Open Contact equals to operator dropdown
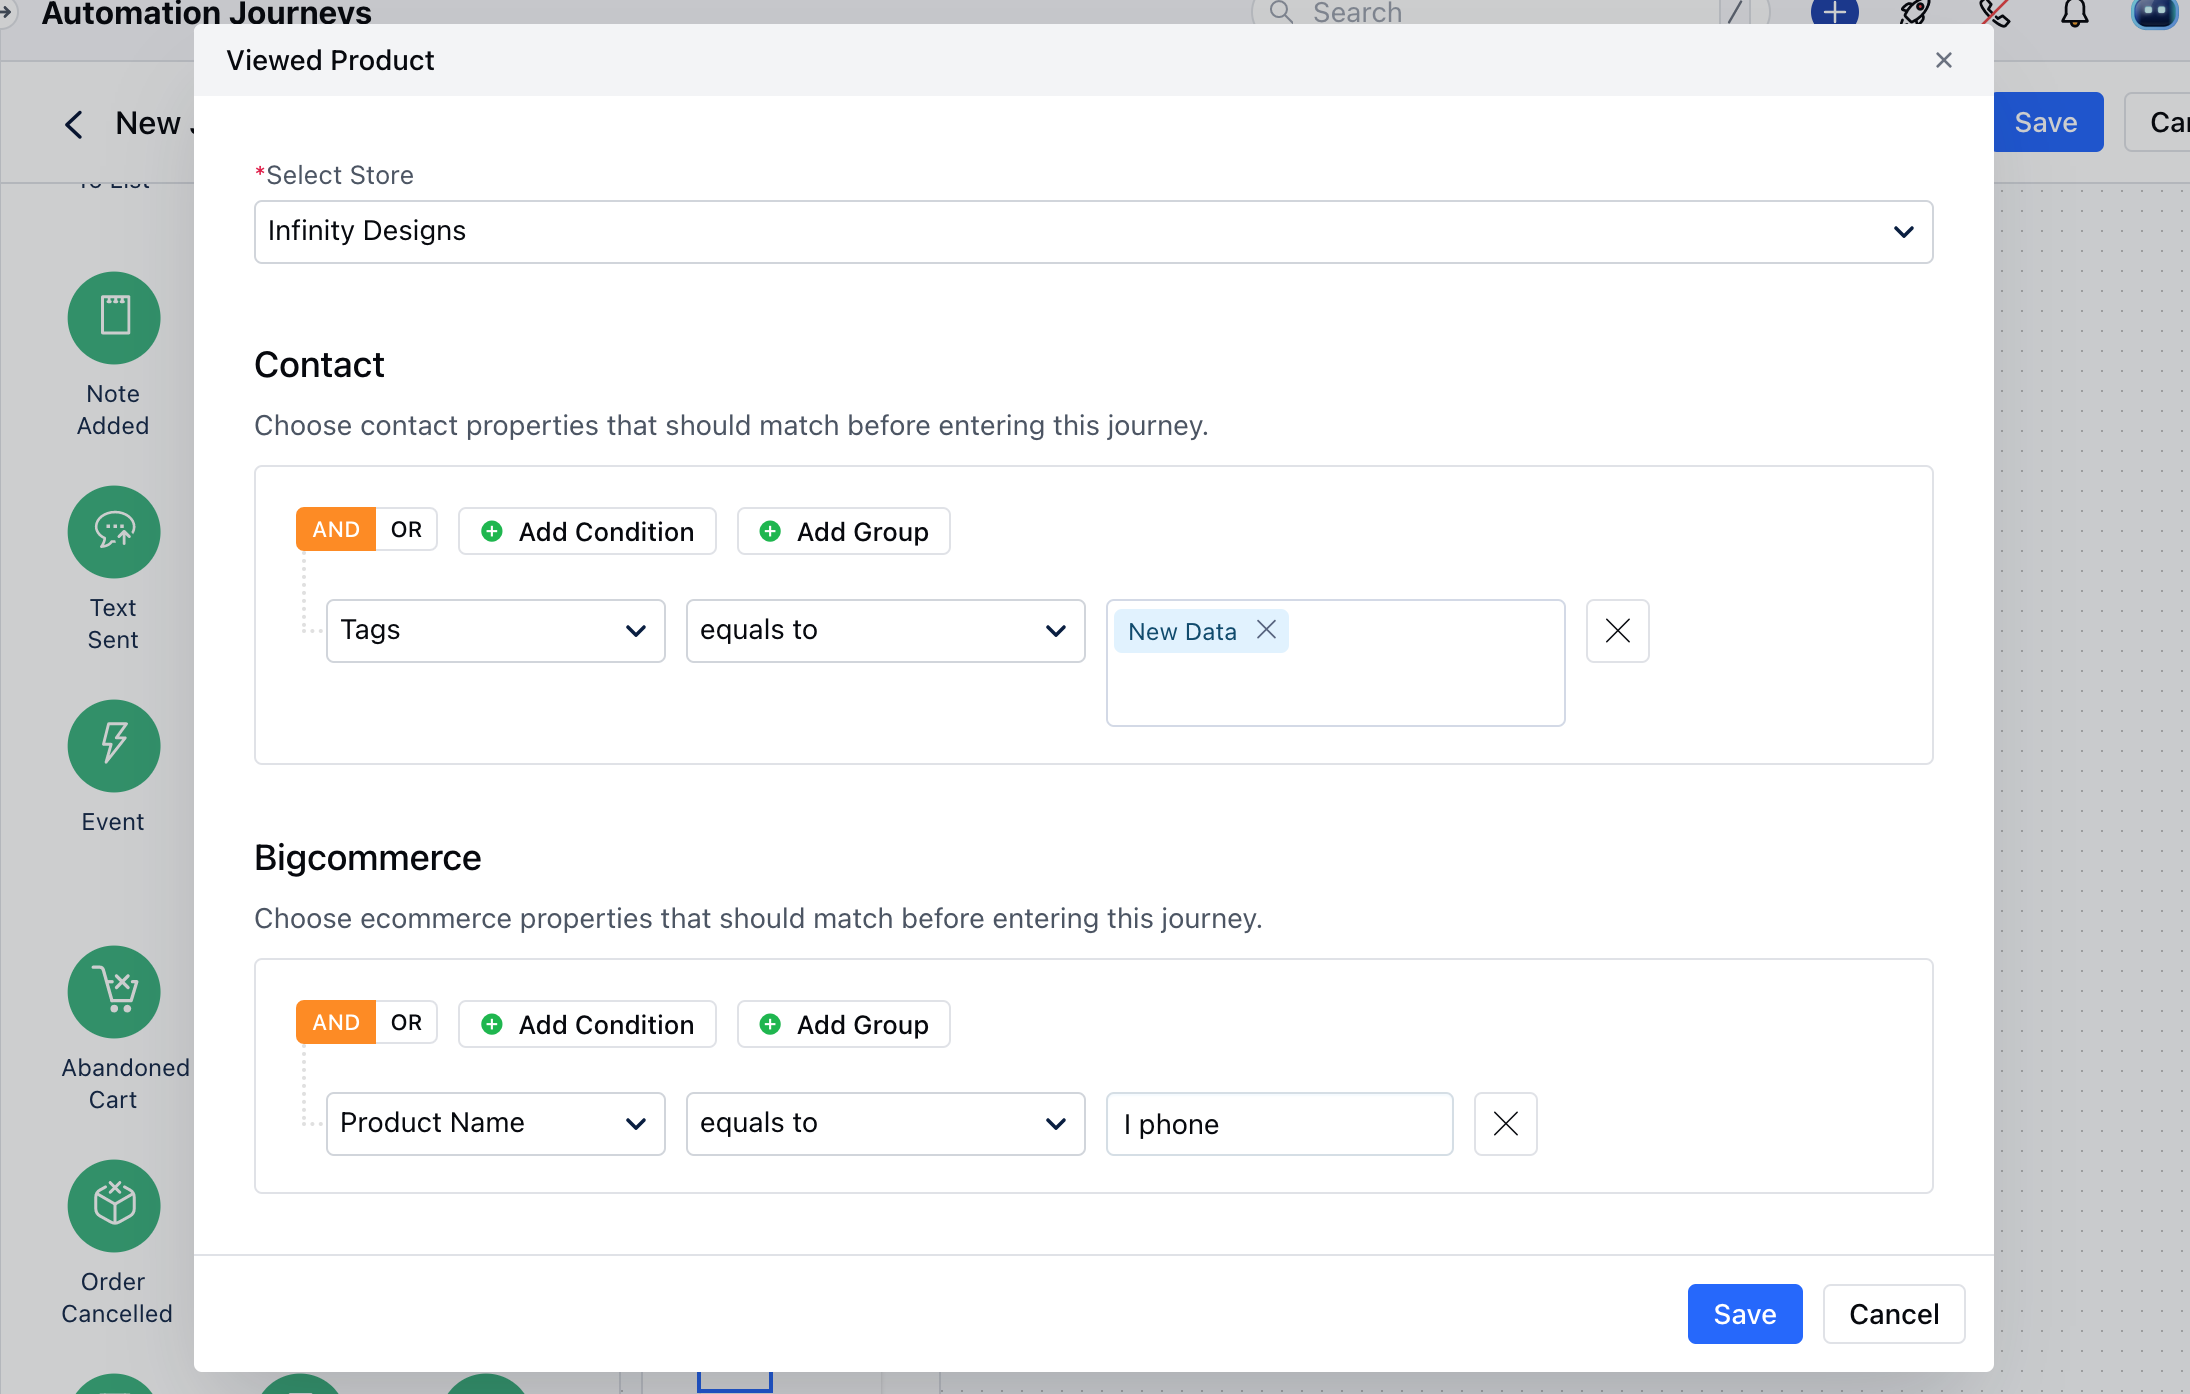The image size is (2190, 1394). [x=885, y=630]
